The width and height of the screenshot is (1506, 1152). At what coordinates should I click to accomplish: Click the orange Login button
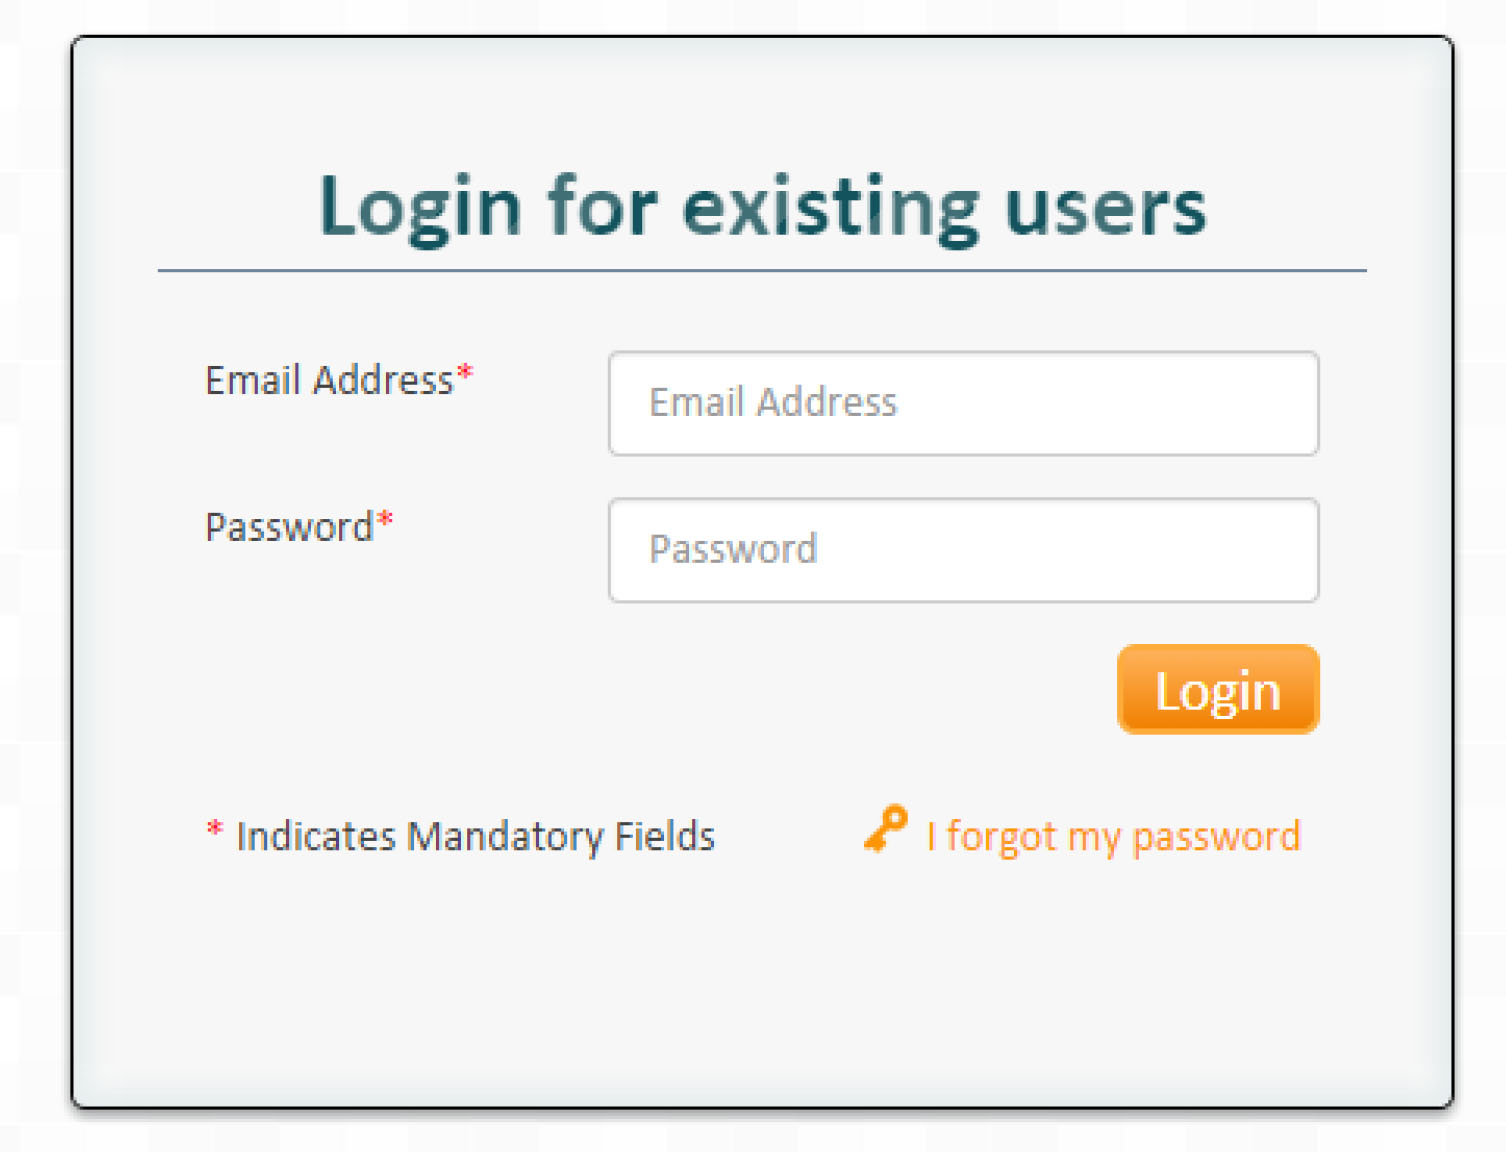[x=1218, y=690]
